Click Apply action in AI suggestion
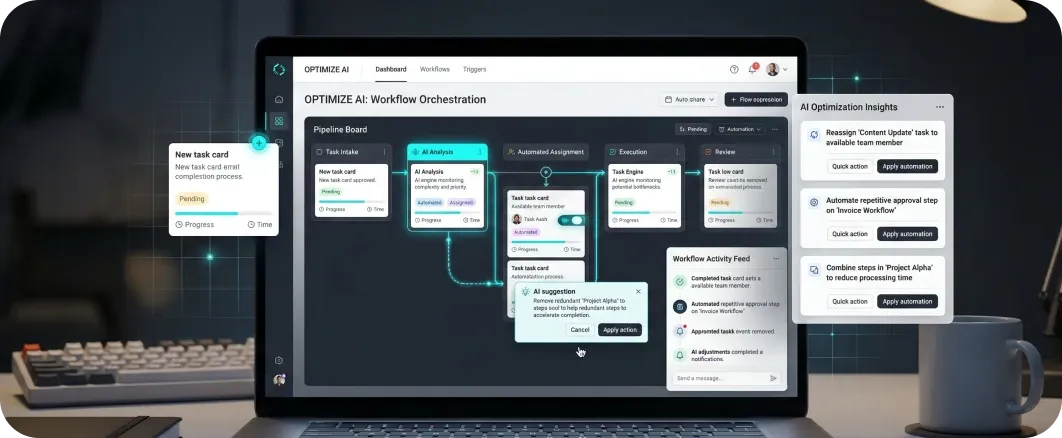The width and height of the screenshot is (1062, 438). [x=619, y=330]
